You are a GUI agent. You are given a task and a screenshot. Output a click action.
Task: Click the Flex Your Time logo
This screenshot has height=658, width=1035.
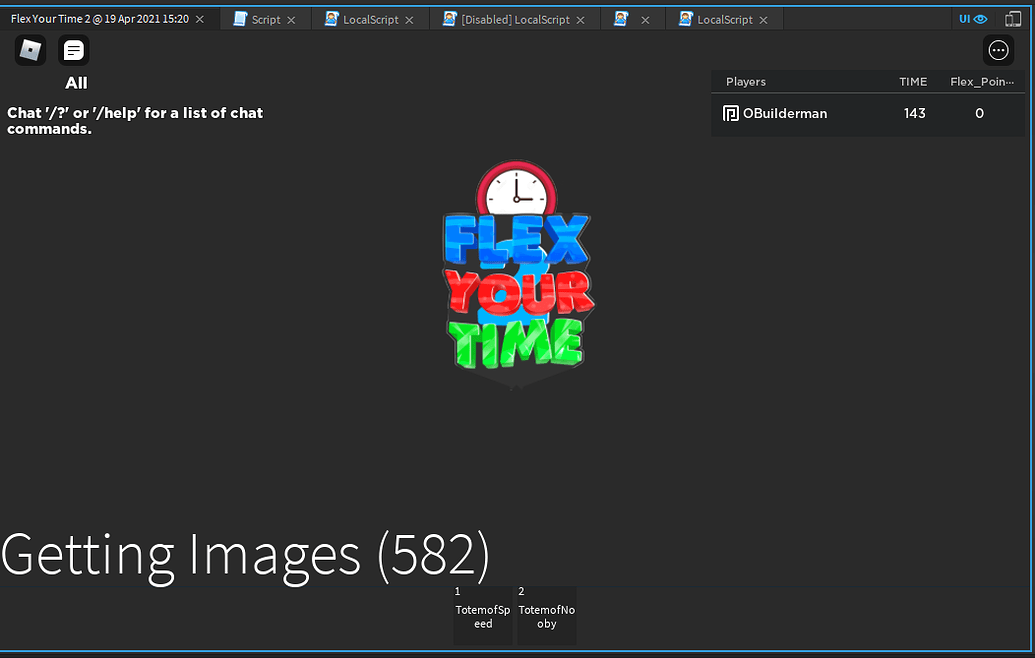518,273
